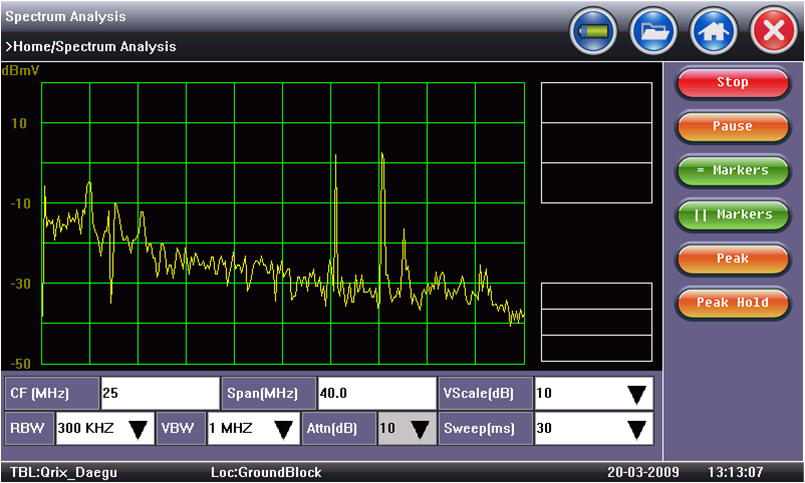805x483 pixels.
Task: Select the Sweep(ms) label
Action: pyautogui.click(x=485, y=429)
